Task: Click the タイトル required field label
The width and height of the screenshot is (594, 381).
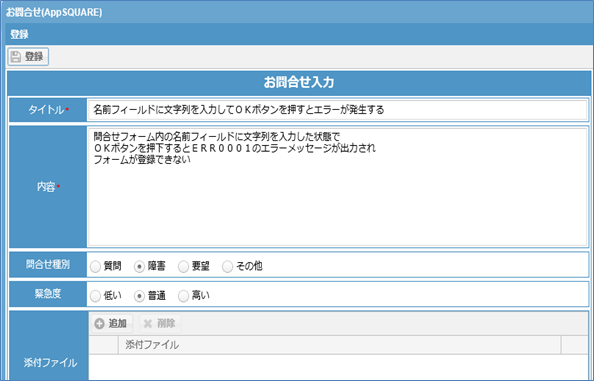Action: coord(48,110)
